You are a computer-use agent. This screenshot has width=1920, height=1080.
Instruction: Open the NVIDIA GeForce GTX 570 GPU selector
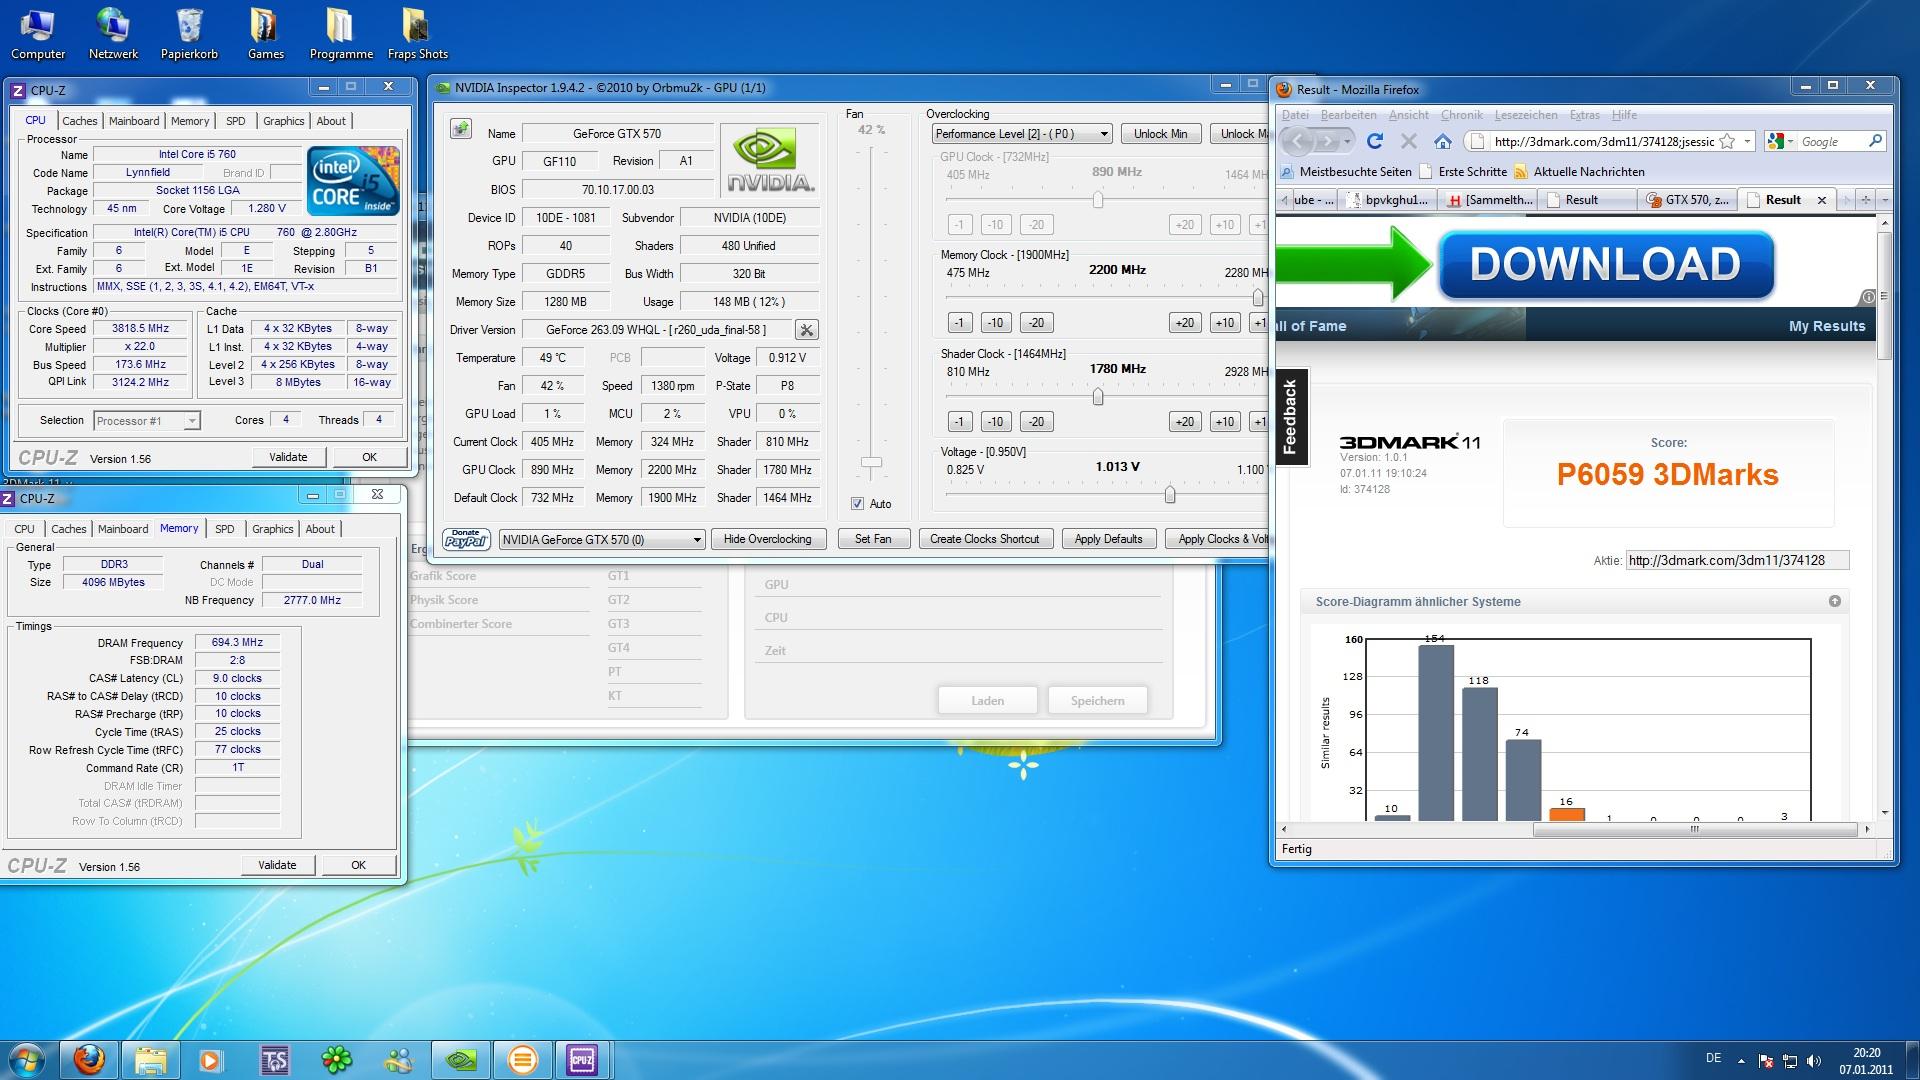pos(602,539)
